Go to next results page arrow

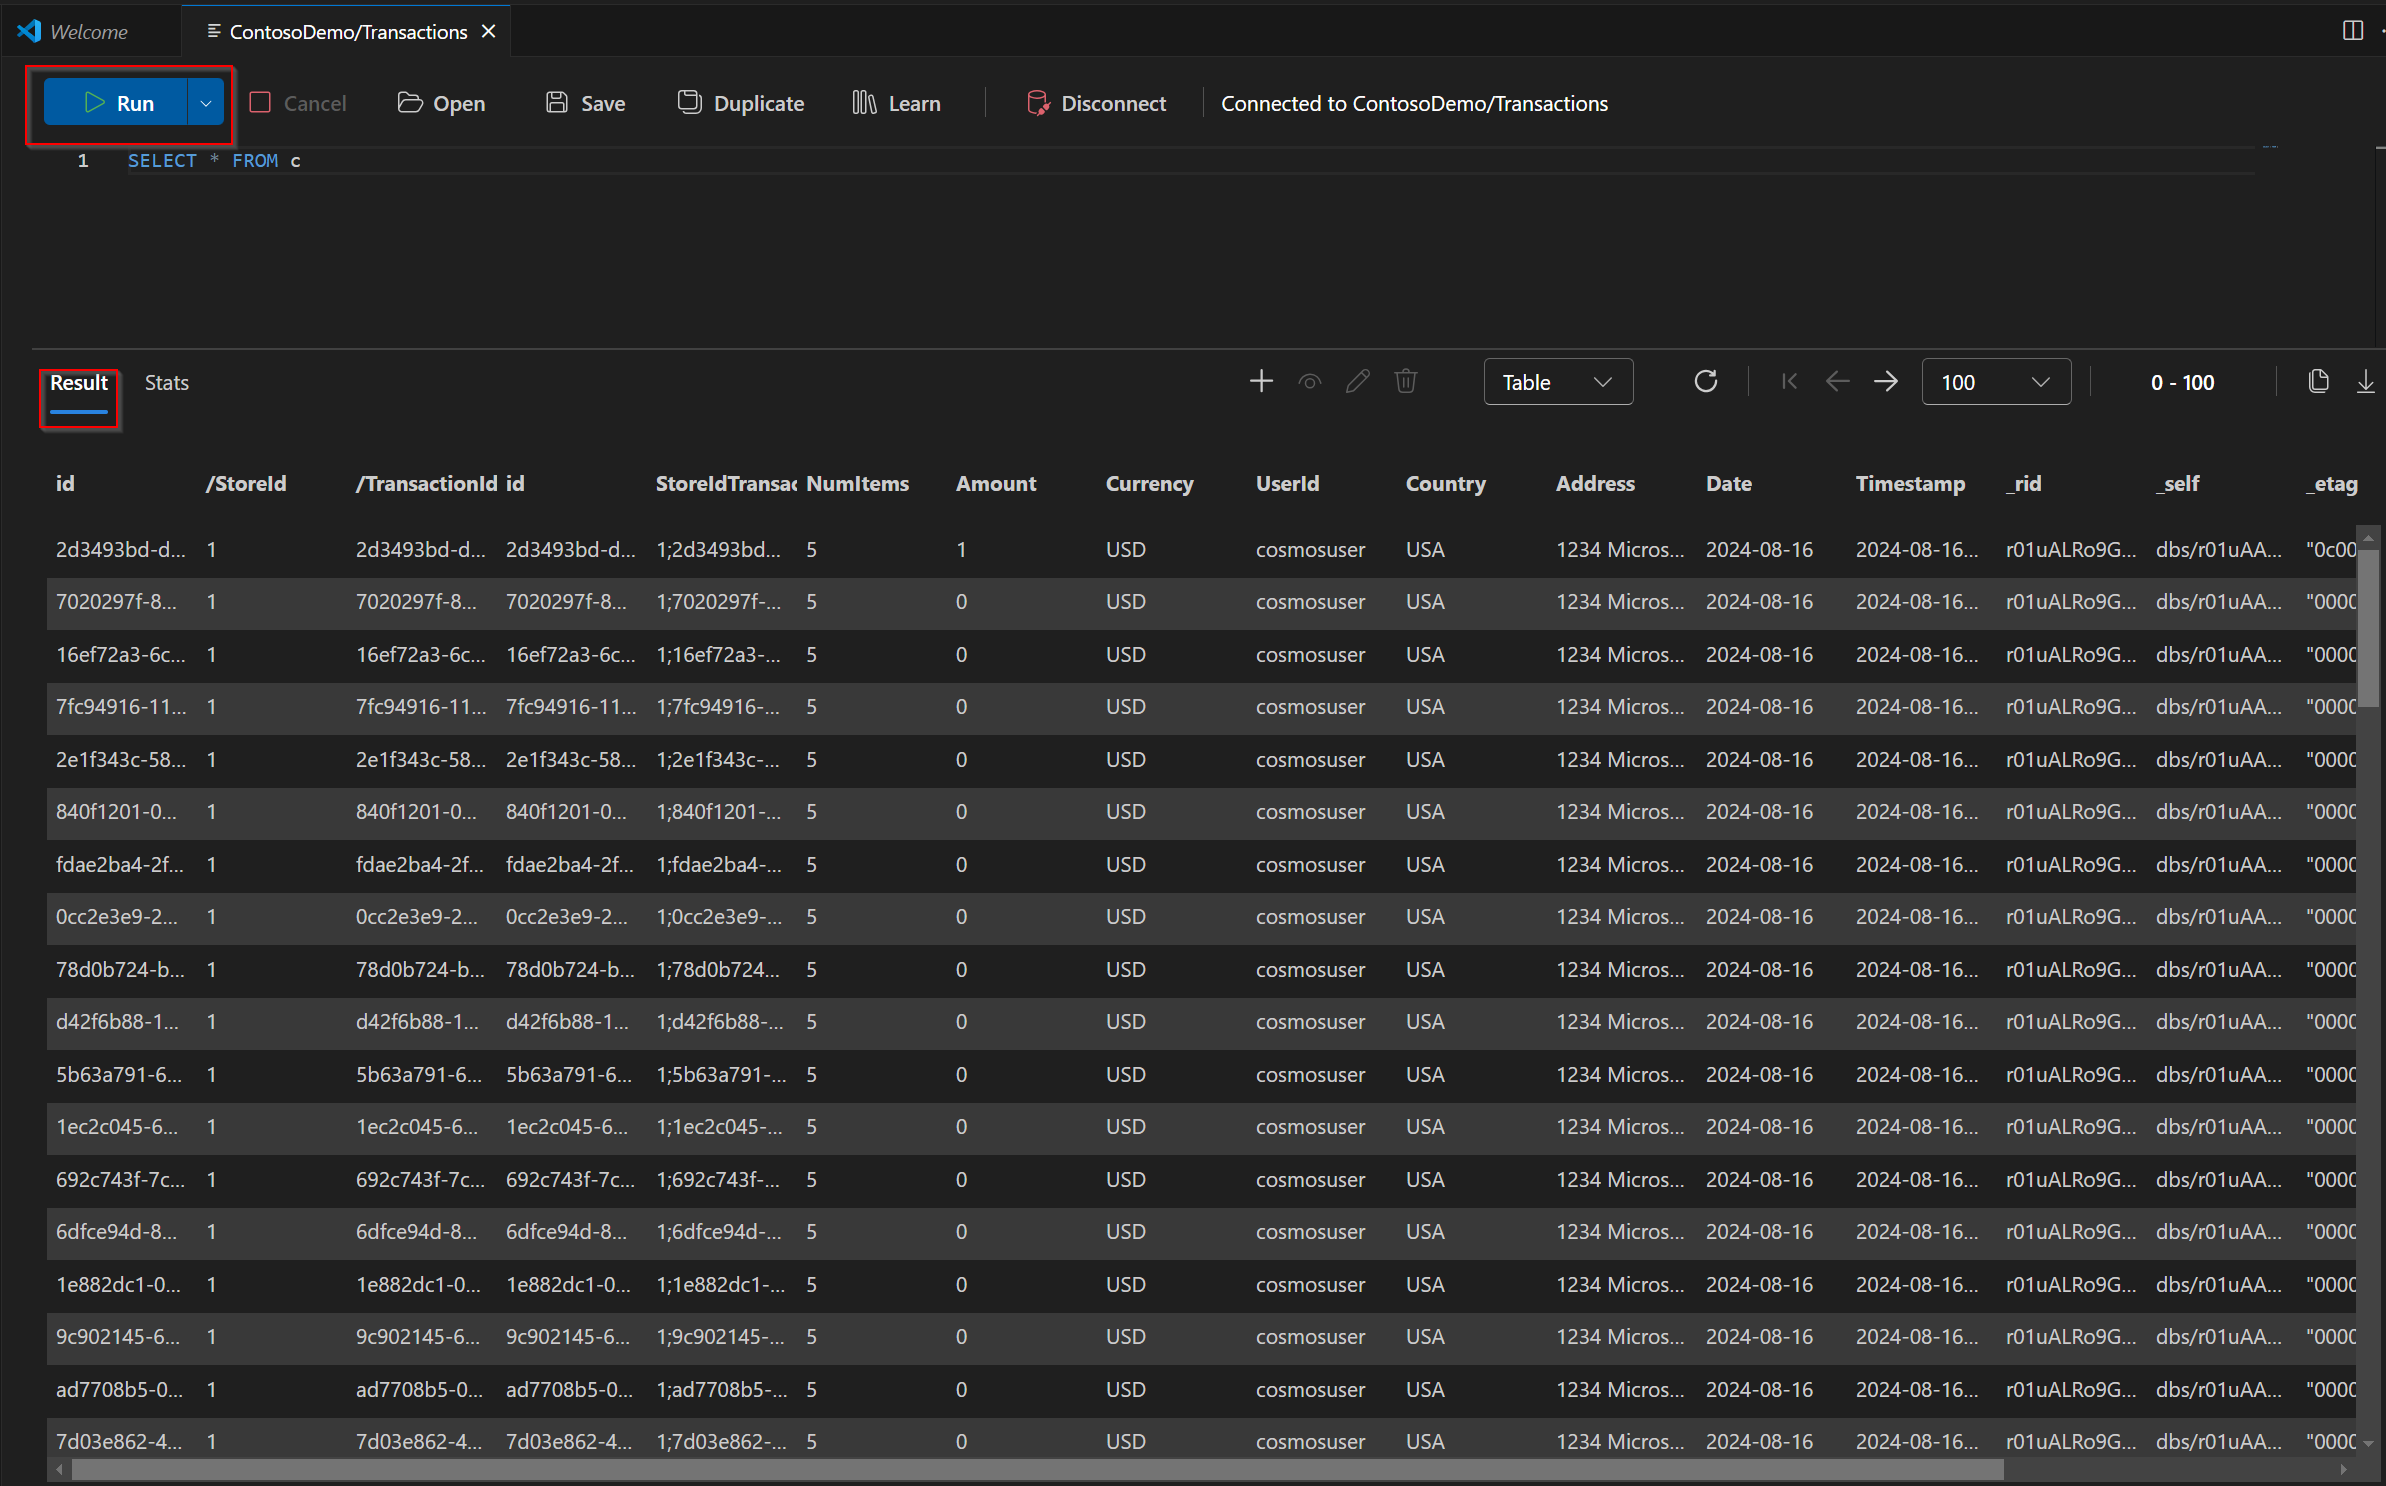(x=1886, y=382)
